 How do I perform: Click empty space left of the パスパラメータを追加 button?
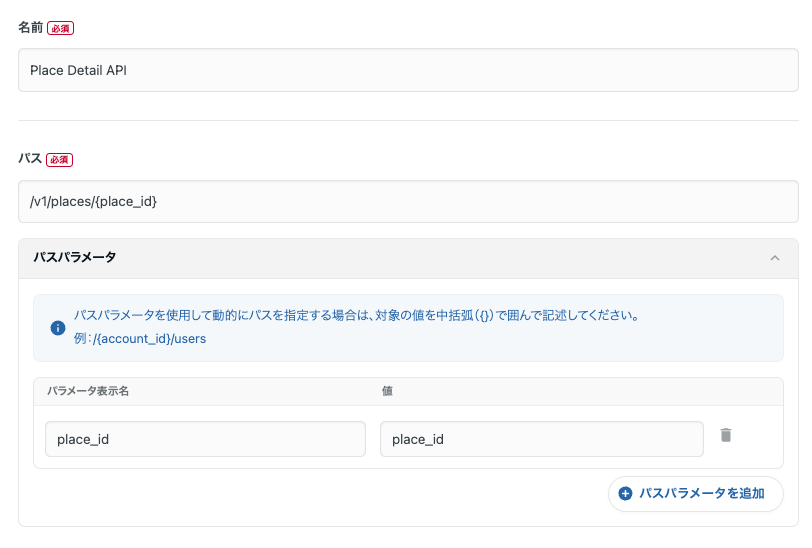click(x=320, y=493)
